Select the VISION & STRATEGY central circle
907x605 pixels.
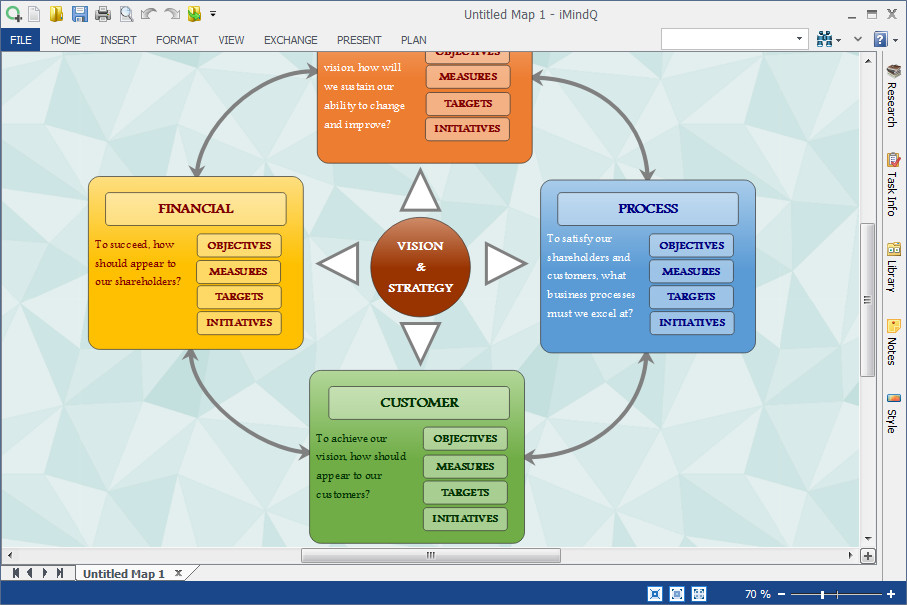[421, 267]
